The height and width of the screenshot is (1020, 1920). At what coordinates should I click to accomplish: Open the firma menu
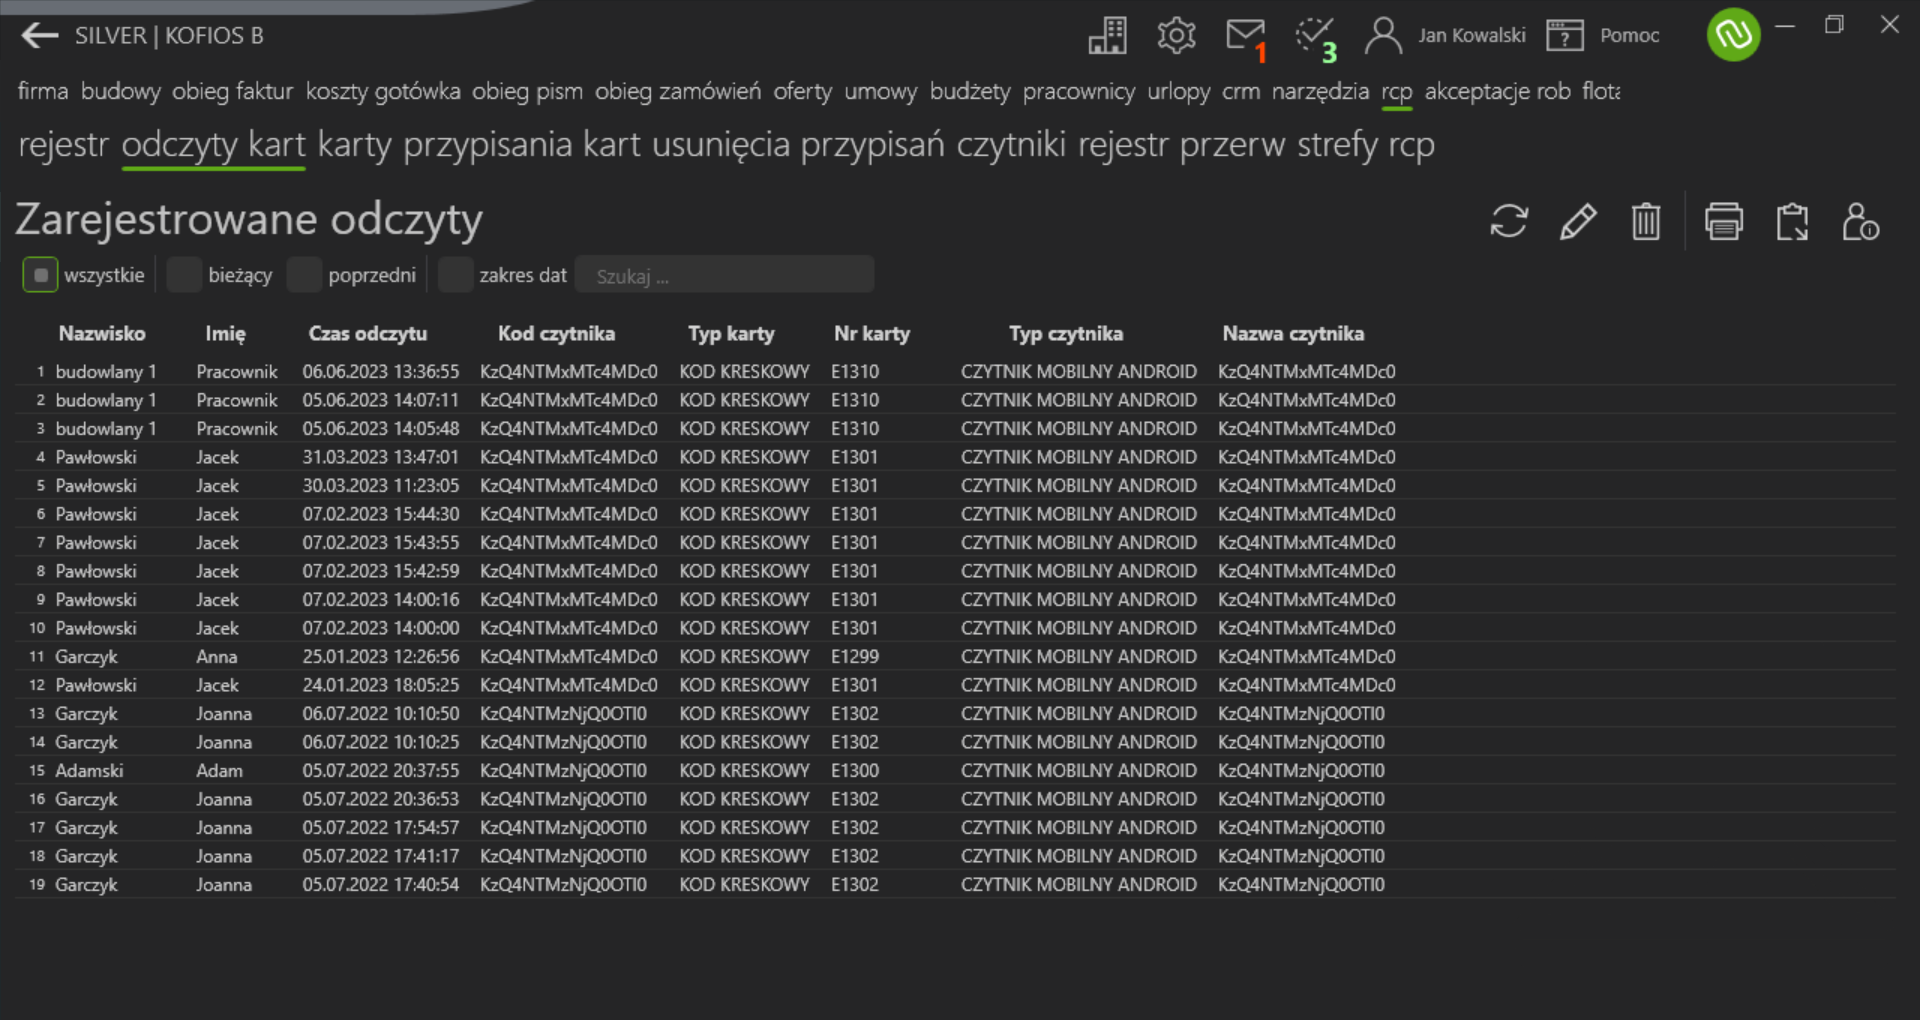pos(43,91)
